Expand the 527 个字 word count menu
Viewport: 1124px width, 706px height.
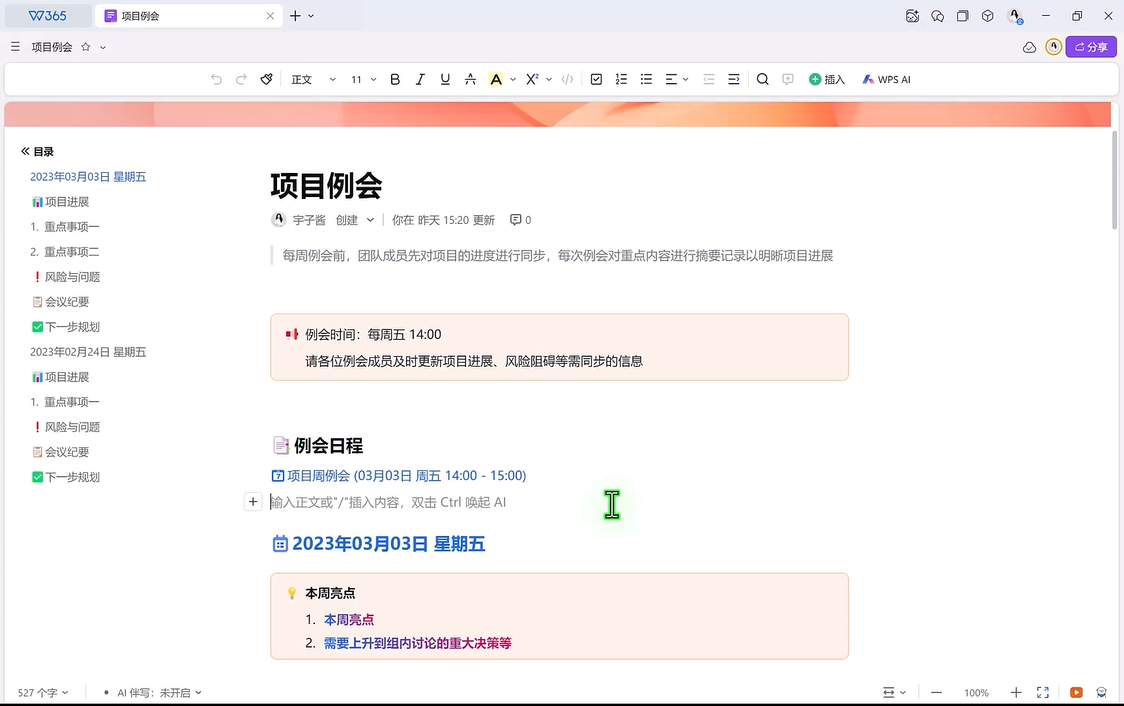[43, 692]
